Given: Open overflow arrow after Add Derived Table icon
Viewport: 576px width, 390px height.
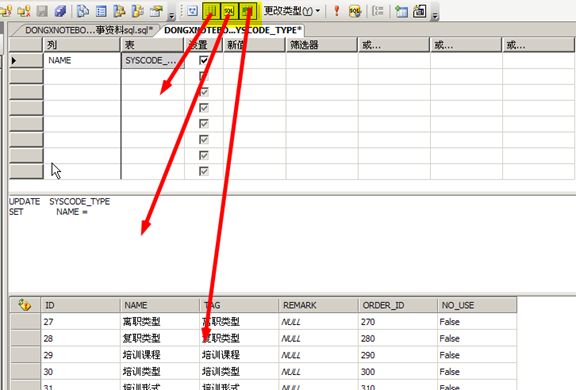Looking at the screenshot, I should [x=435, y=15].
